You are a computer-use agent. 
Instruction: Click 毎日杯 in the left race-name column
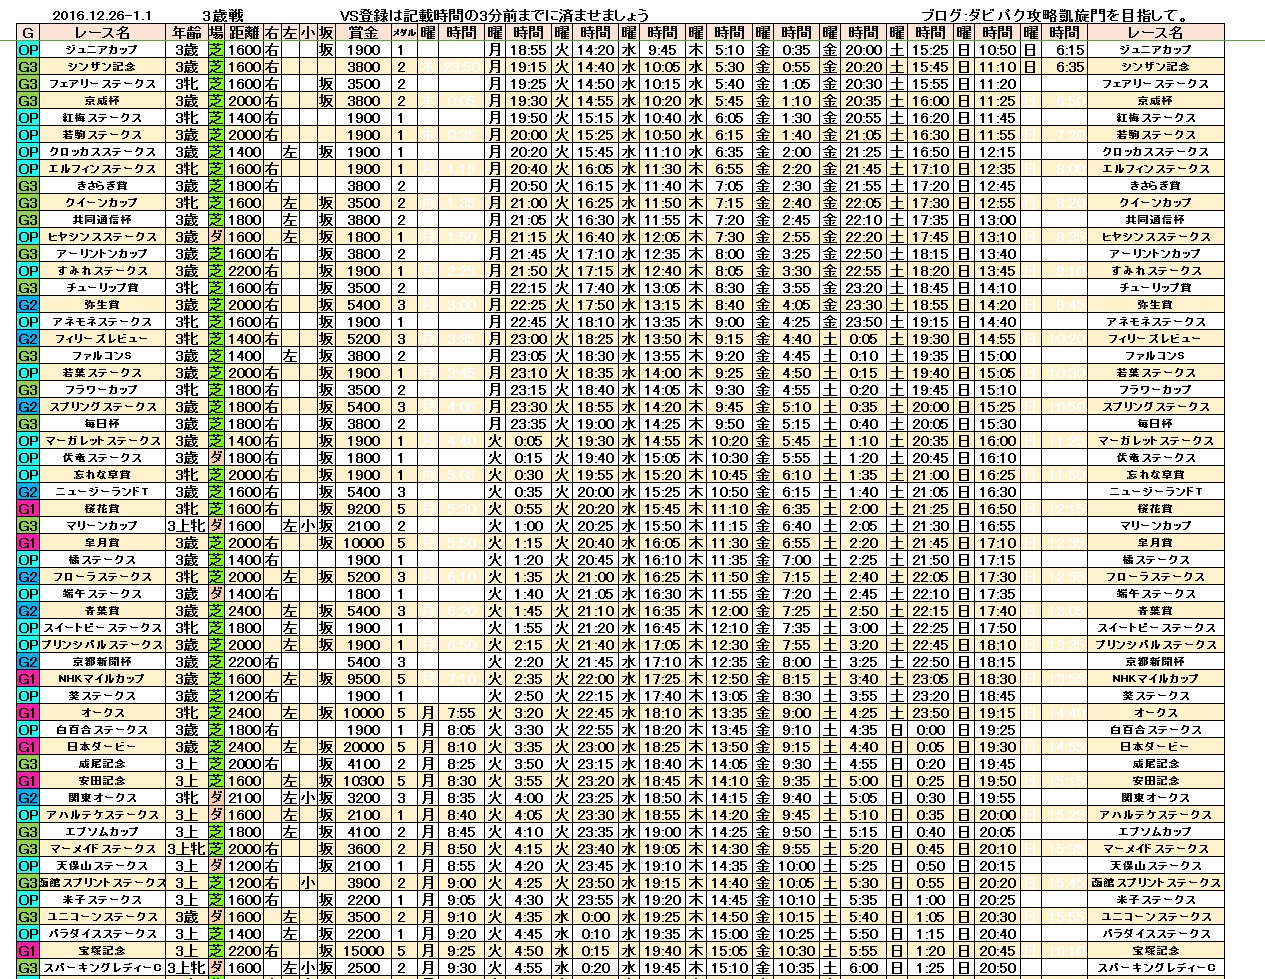(x=102, y=424)
